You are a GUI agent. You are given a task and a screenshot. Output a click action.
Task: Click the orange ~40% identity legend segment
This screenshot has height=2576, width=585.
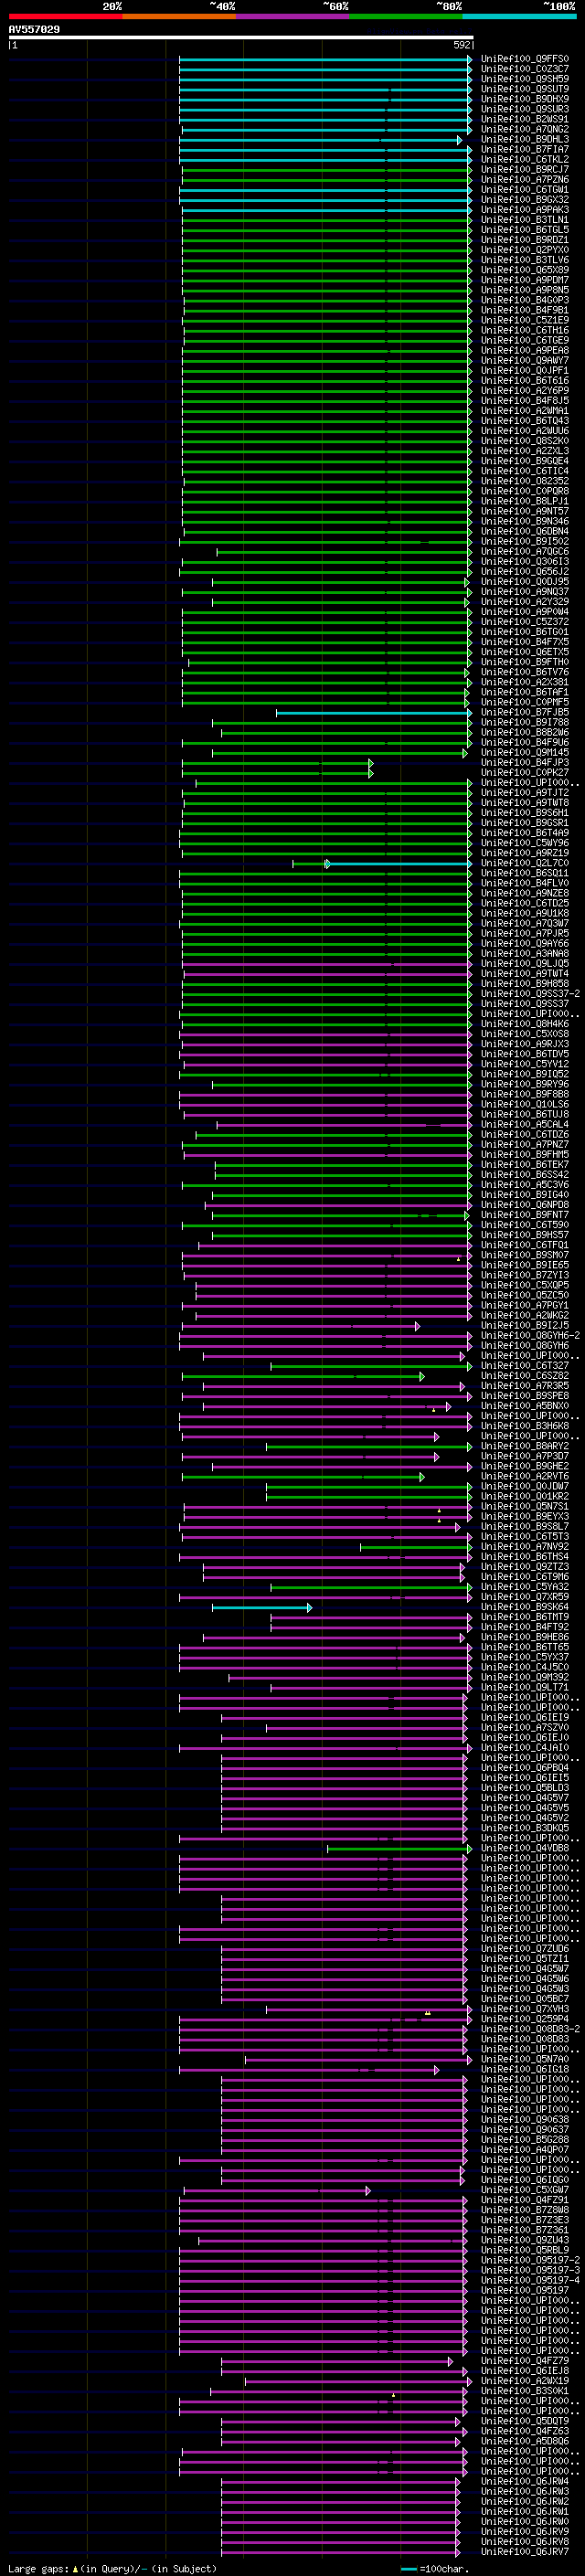pyautogui.click(x=179, y=16)
